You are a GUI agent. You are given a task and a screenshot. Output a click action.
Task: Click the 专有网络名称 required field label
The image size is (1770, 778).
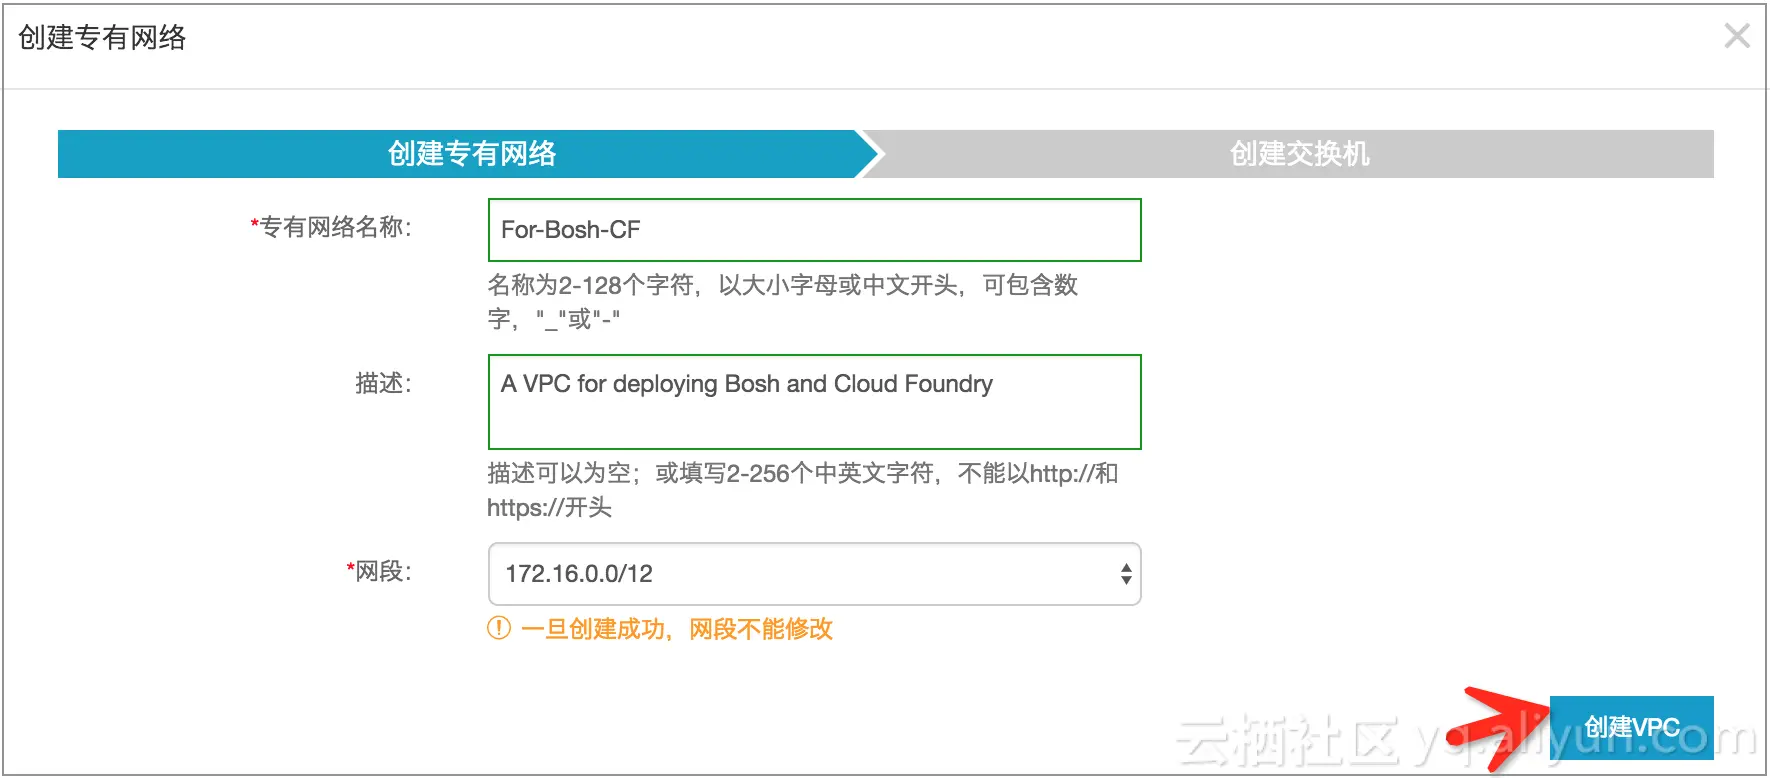click(333, 227)
